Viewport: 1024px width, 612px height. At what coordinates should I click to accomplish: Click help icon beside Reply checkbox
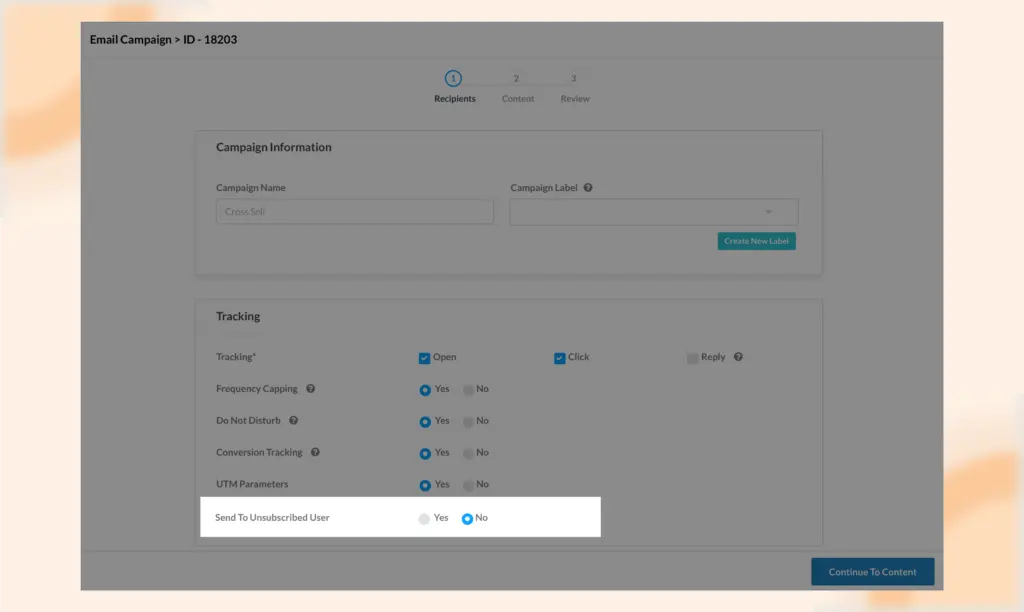[738, 357]
